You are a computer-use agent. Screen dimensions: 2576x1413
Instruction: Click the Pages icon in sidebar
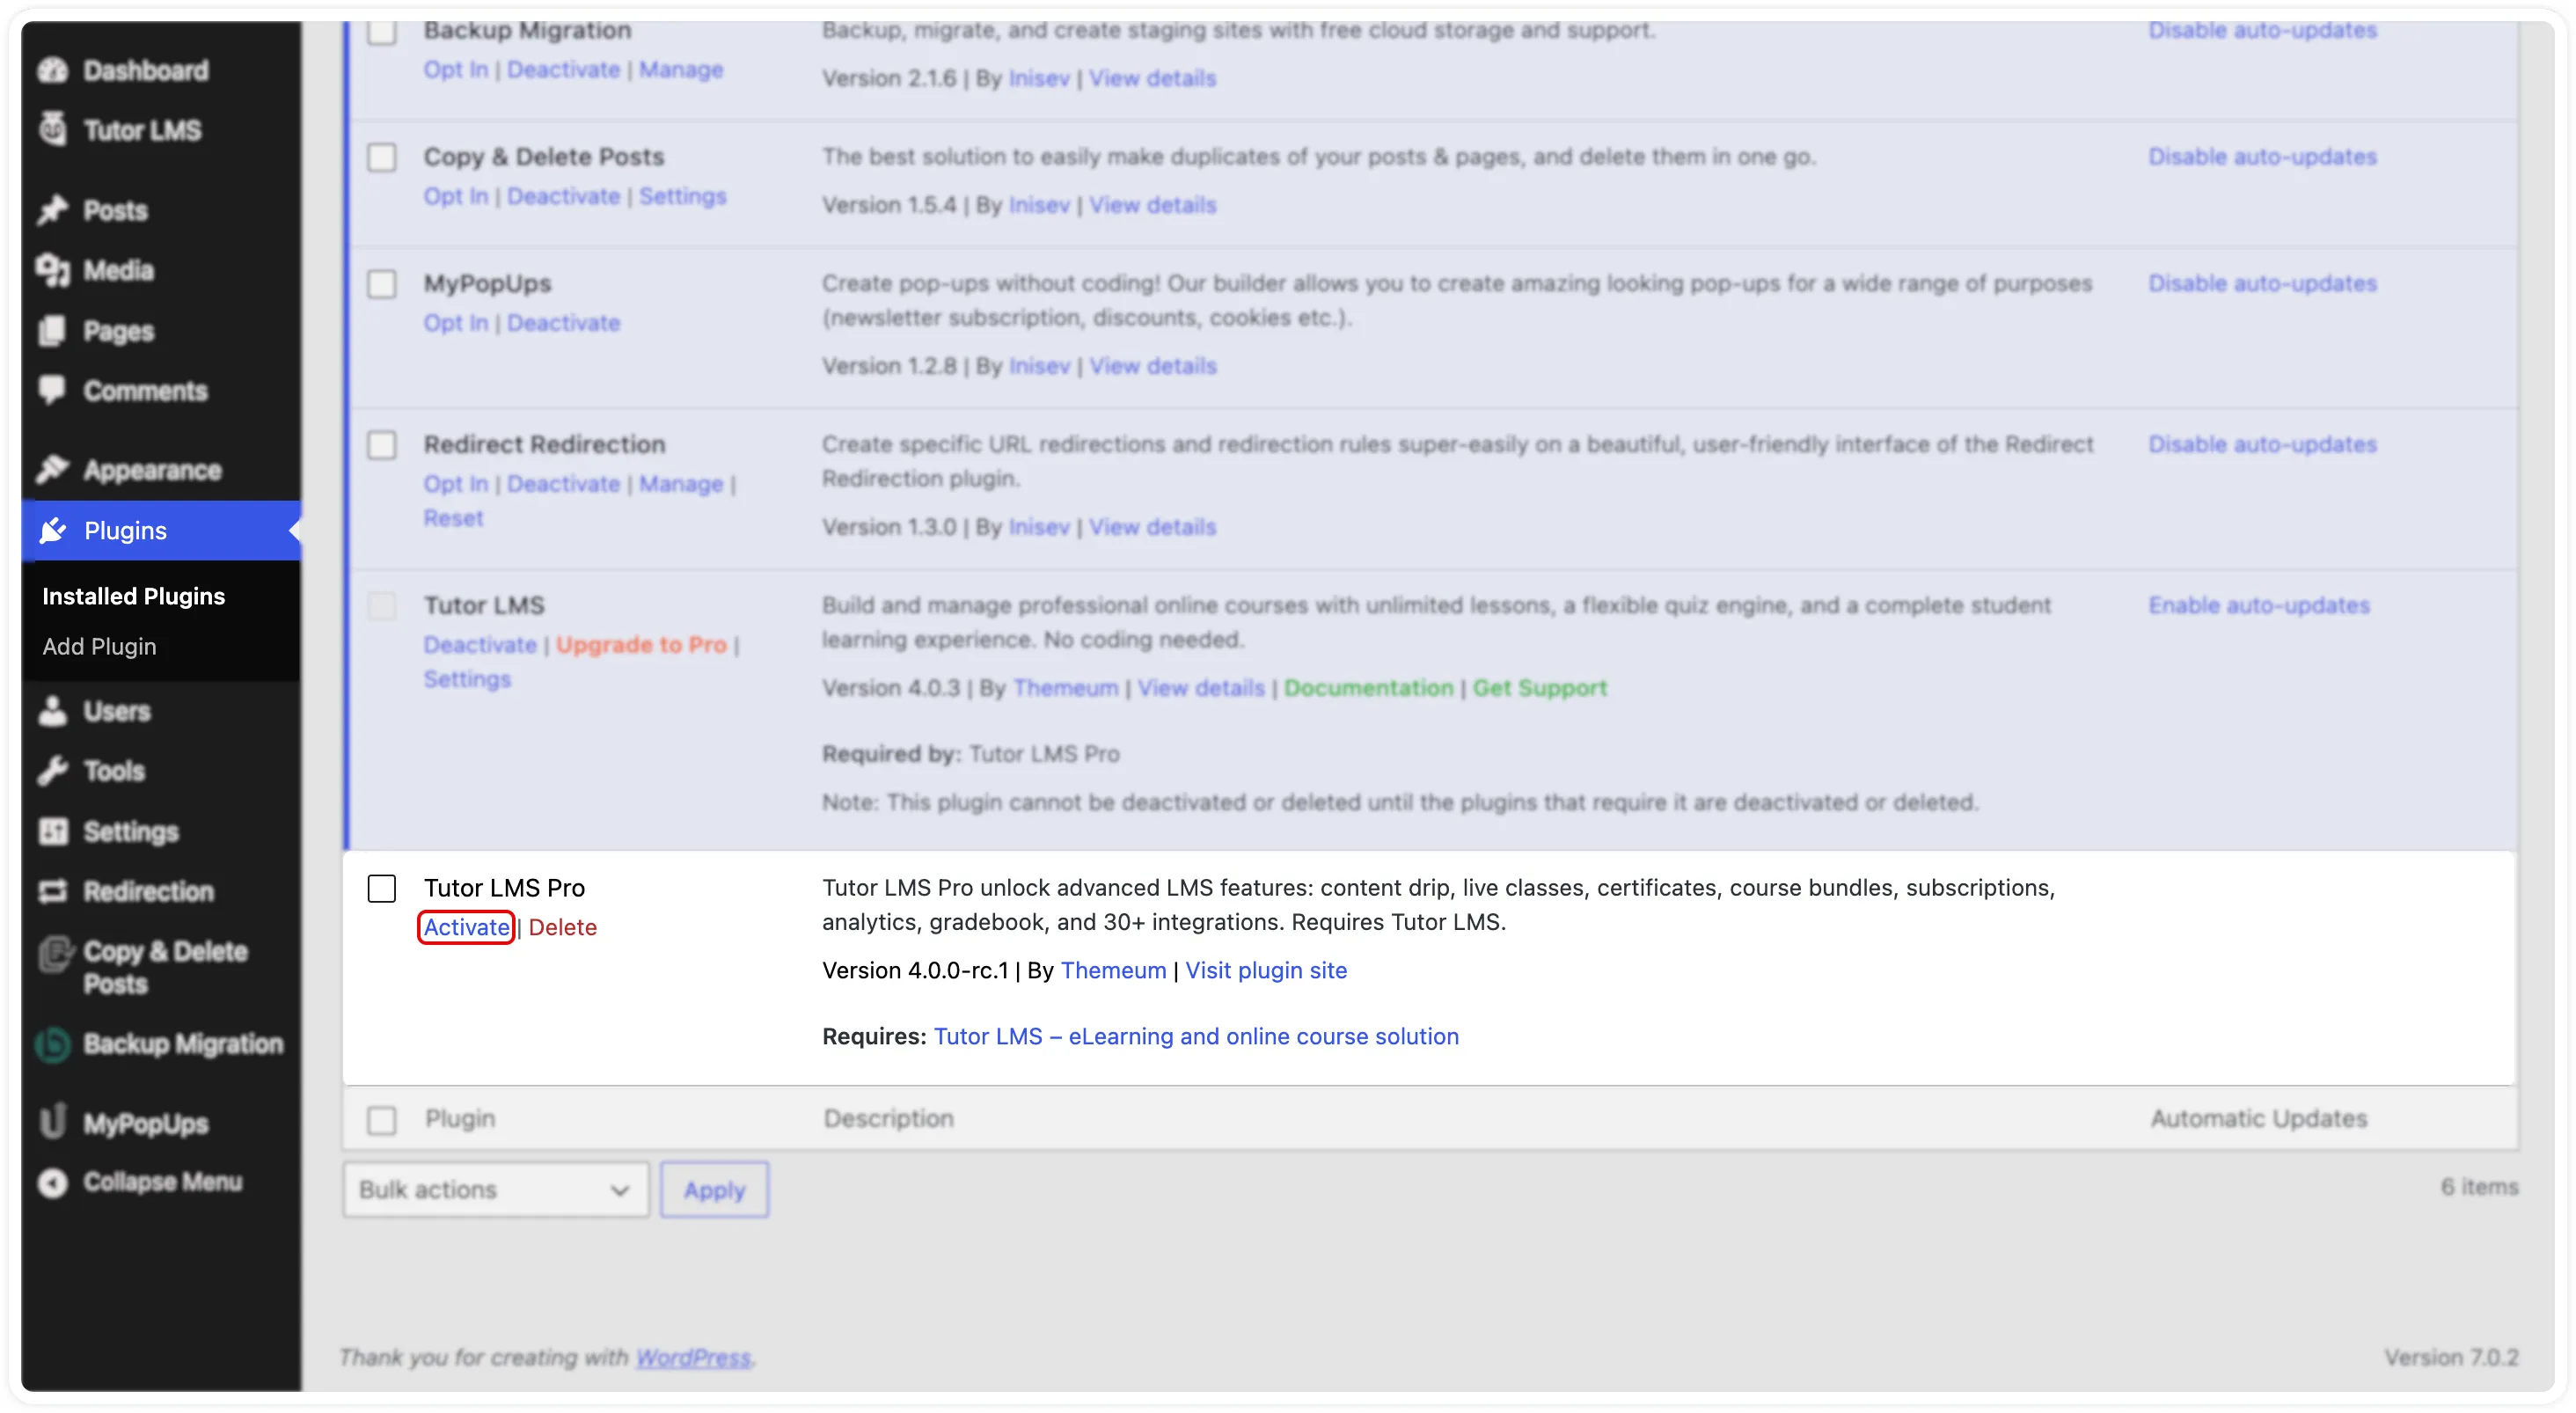point(52,331)
